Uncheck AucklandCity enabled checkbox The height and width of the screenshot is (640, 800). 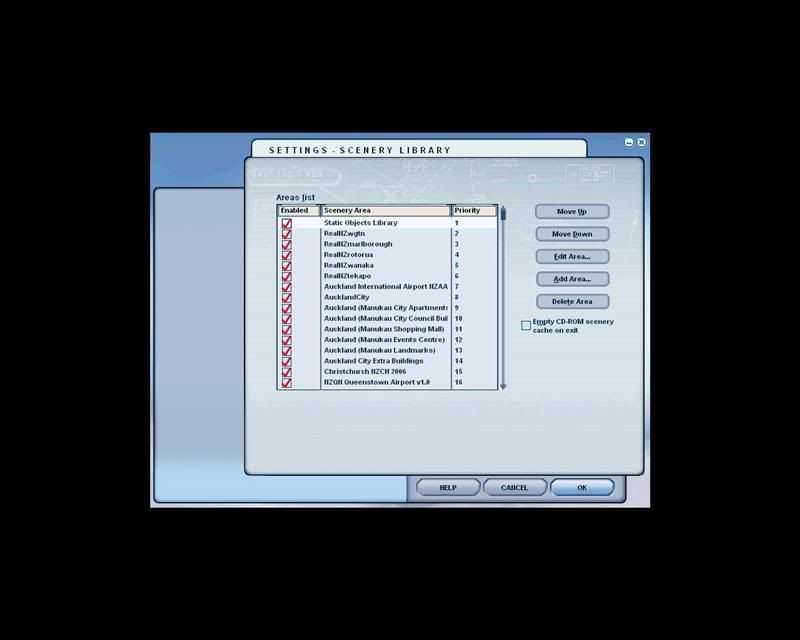point(286,298)
